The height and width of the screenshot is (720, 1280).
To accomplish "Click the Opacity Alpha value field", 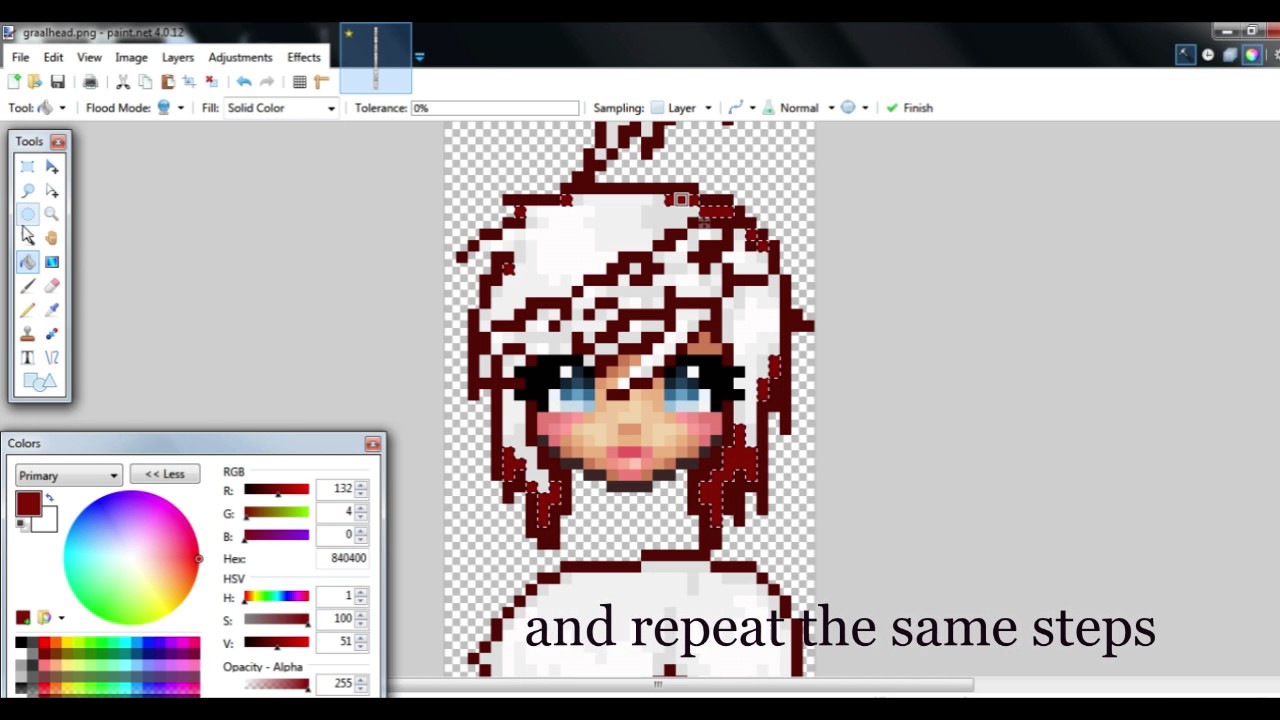I will pyautogui.click(x=337, y=684).
